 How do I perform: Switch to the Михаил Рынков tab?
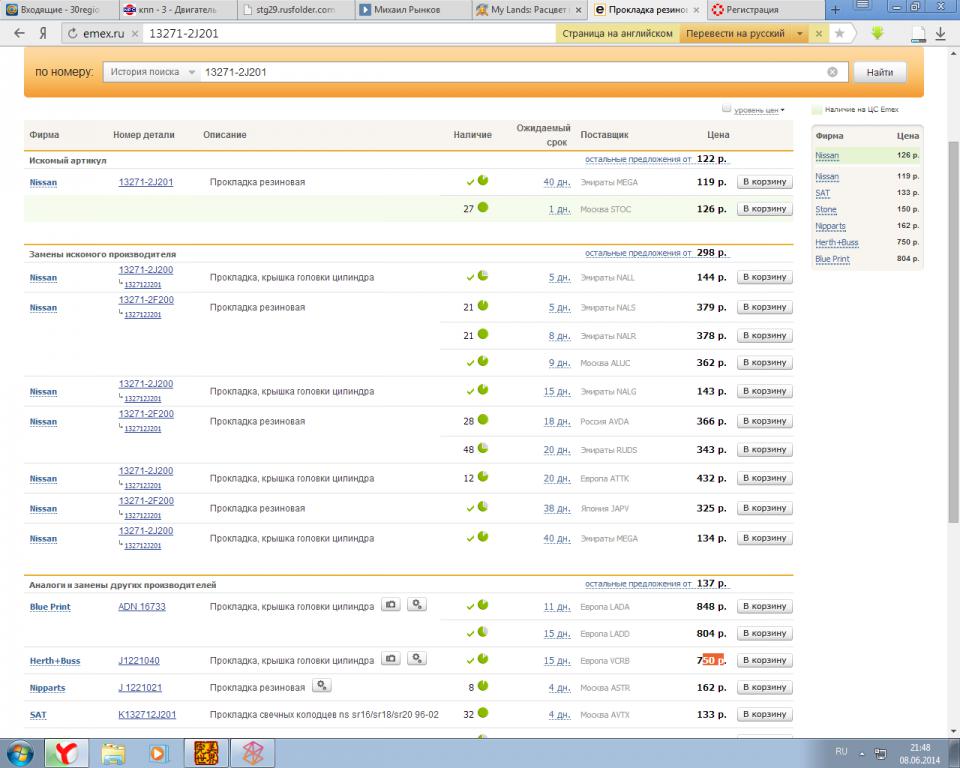tap(414, 10)
